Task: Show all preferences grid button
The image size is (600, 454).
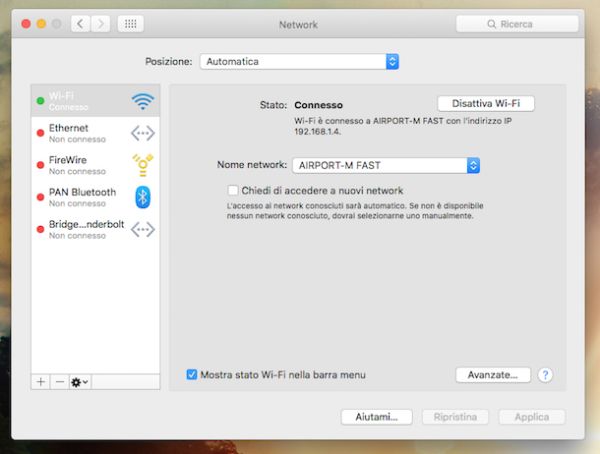Action: click(x=130, y=23)
